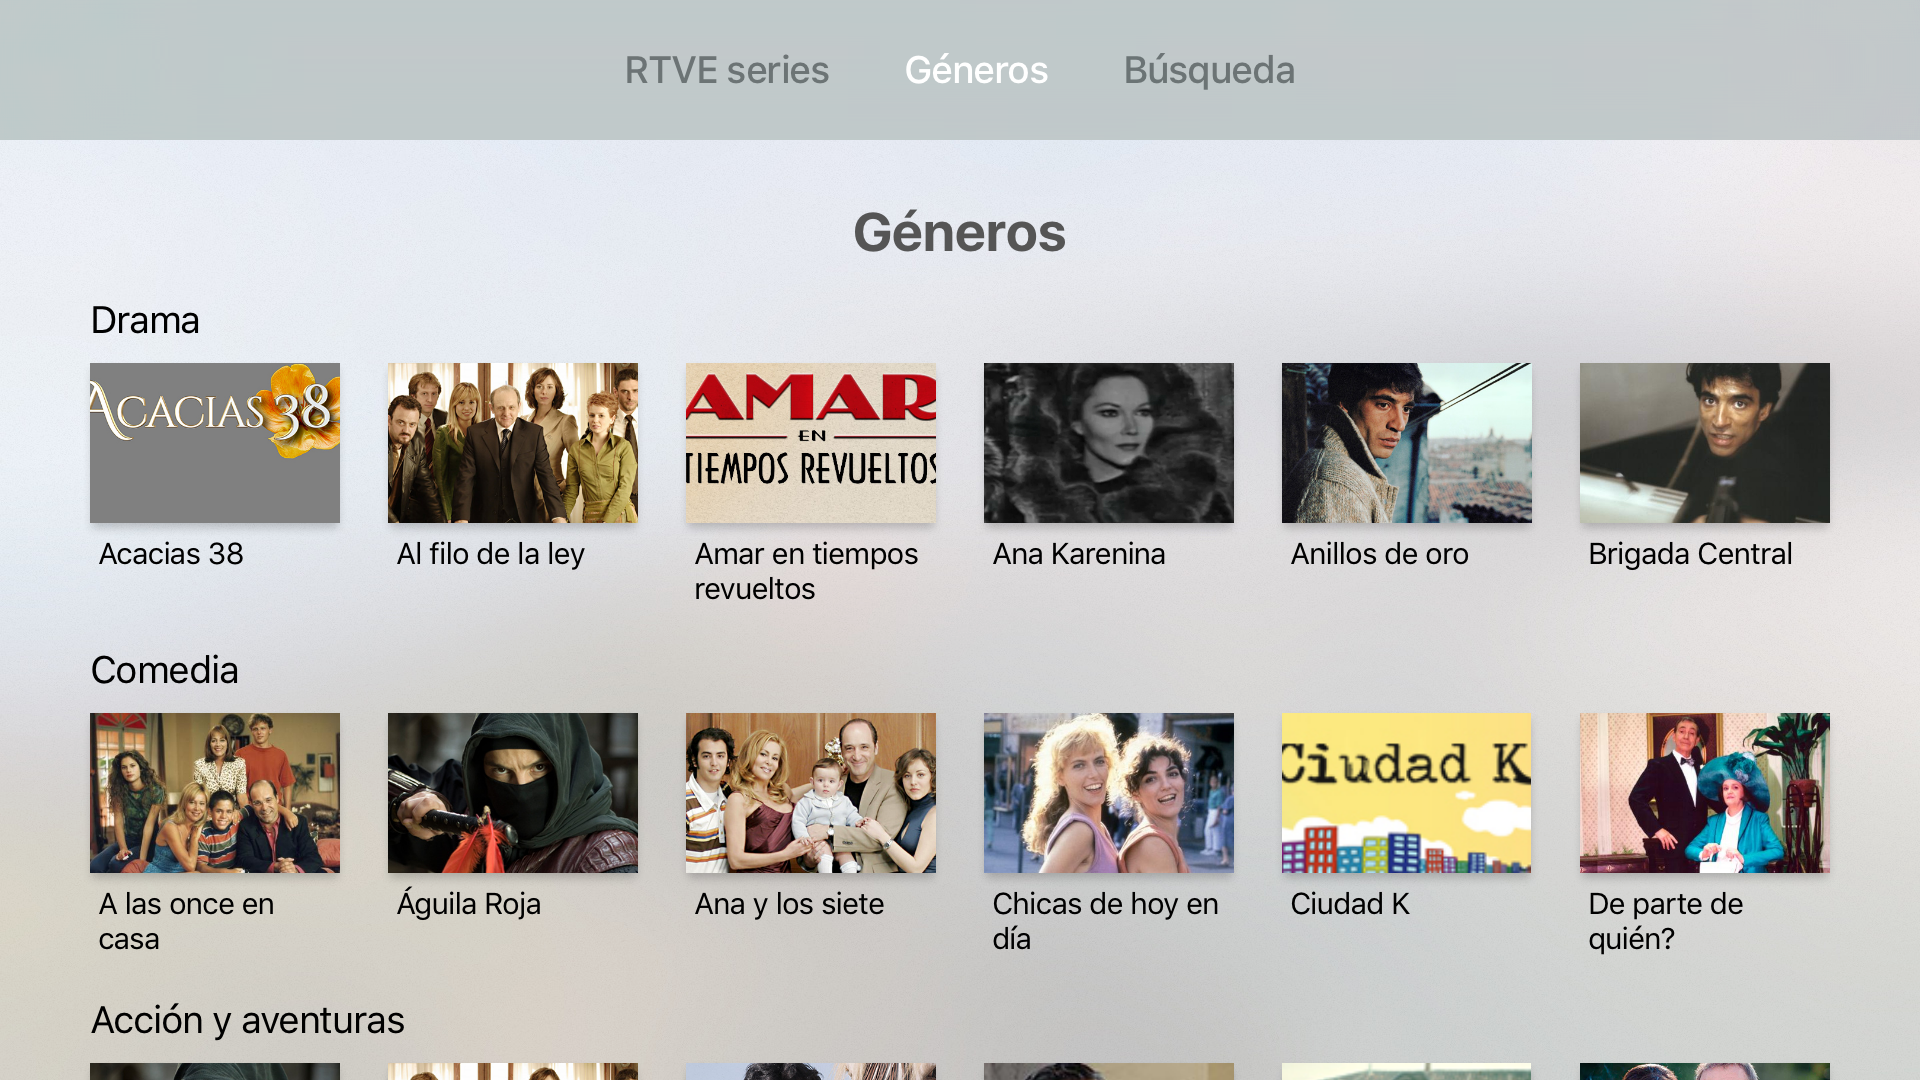Click the Comedia genre heading
The height and width of the screenshot is (1080, 1920).
(165, 670)
